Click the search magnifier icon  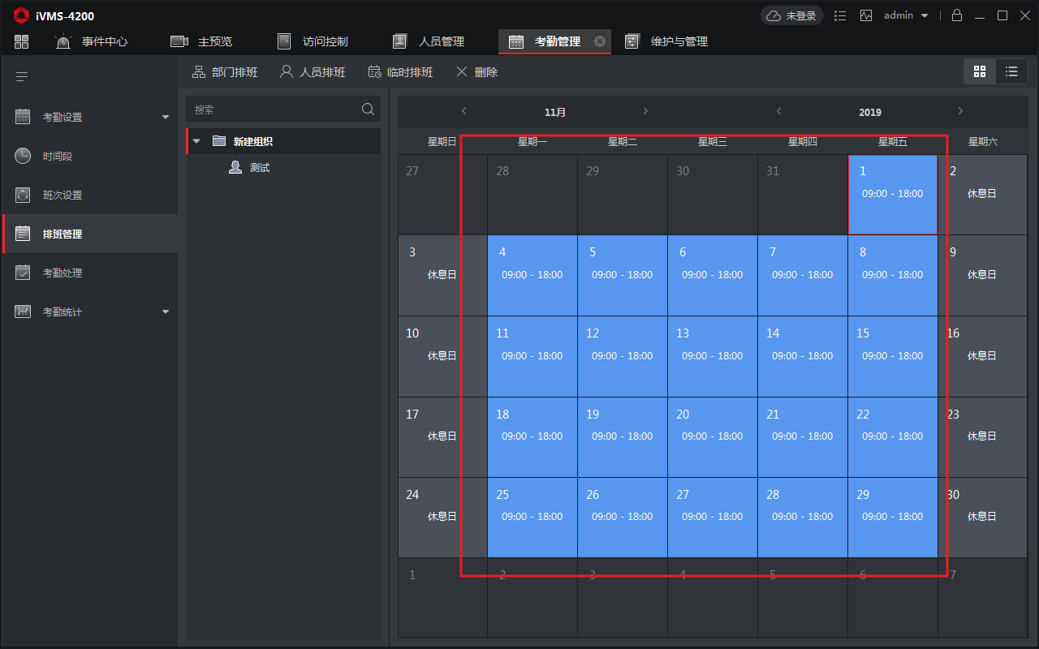[368, 110]
